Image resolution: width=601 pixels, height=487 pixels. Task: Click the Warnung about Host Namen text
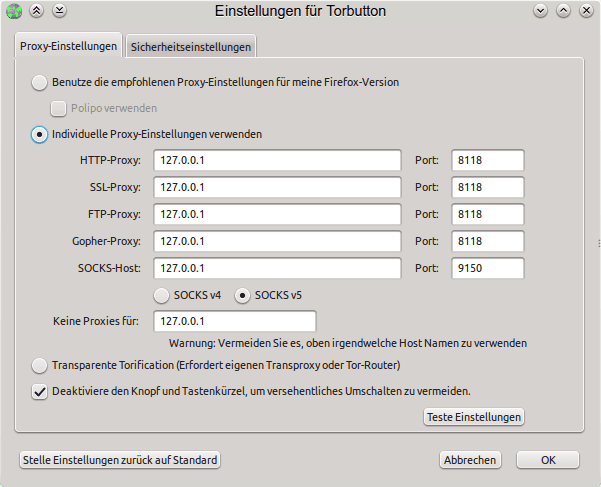click(x=348, y=343)
